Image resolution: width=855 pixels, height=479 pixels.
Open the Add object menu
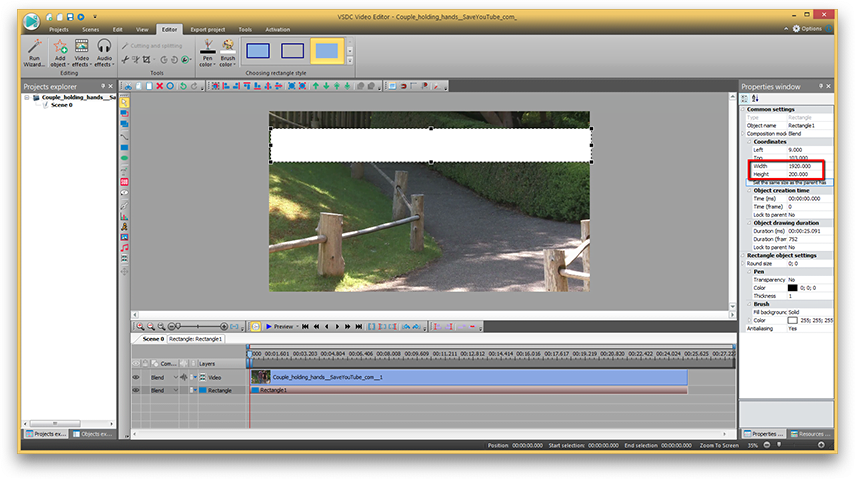coord(59,53)
